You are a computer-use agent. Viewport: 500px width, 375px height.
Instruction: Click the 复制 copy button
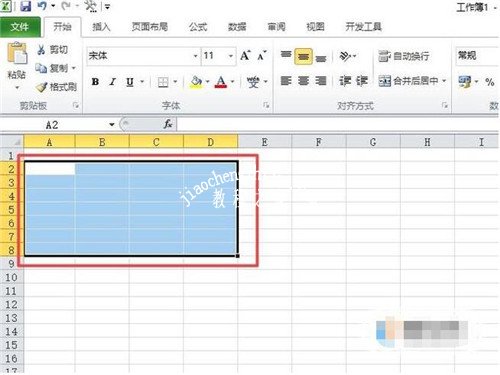tap(51, 68)
